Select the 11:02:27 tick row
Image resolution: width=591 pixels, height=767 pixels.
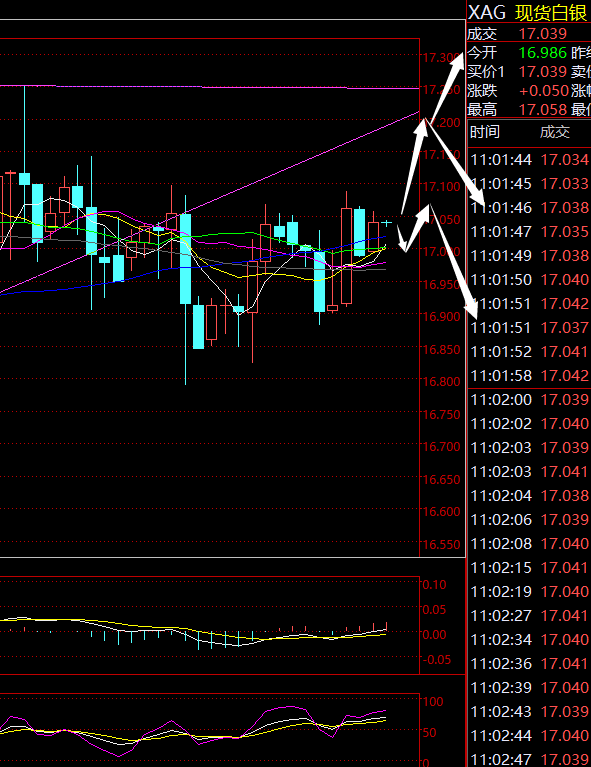pos(529,615)
